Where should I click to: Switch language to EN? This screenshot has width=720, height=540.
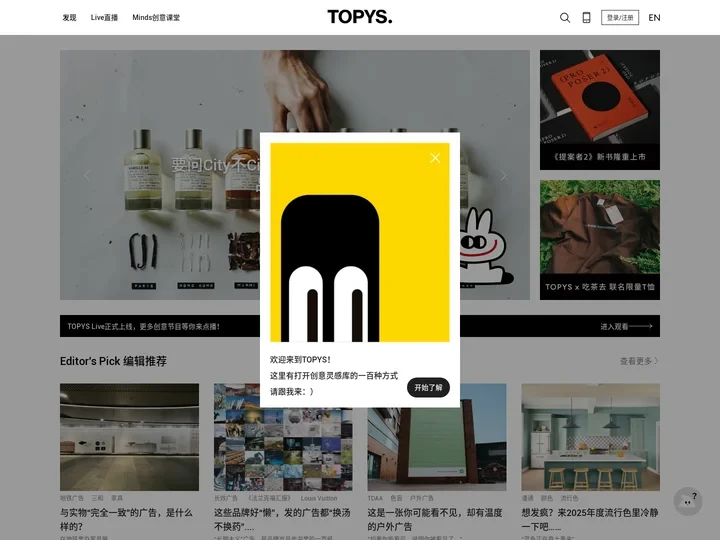click(654, 17)
